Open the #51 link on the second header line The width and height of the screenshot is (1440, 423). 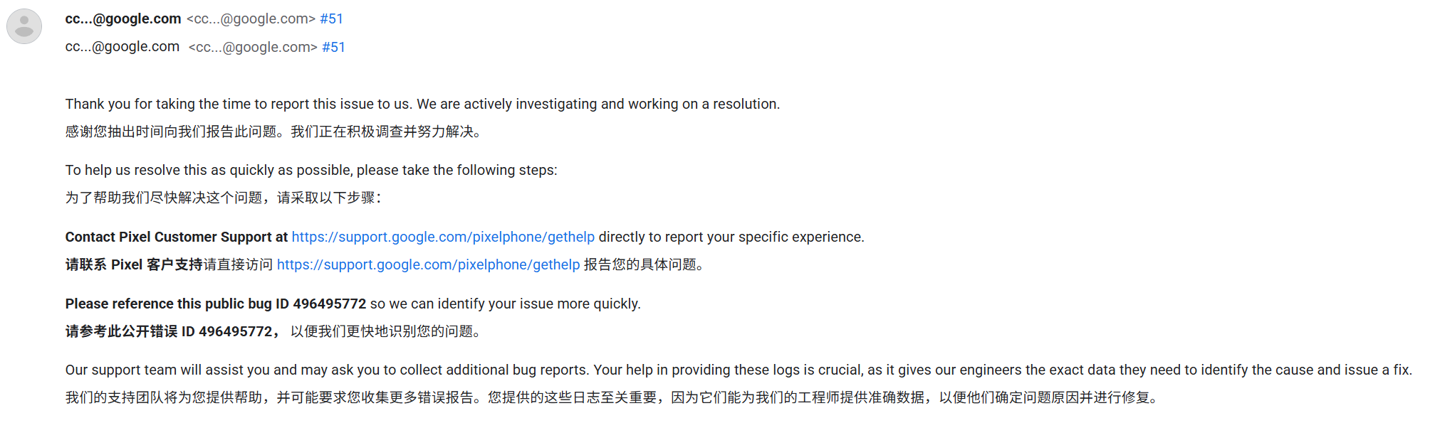[333, 47]
